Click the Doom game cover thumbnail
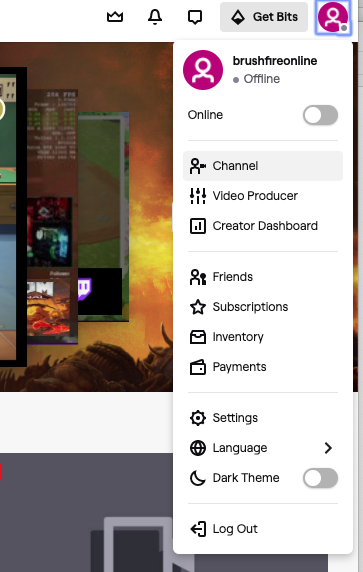363x572 pixels. [x=49, y=307]
